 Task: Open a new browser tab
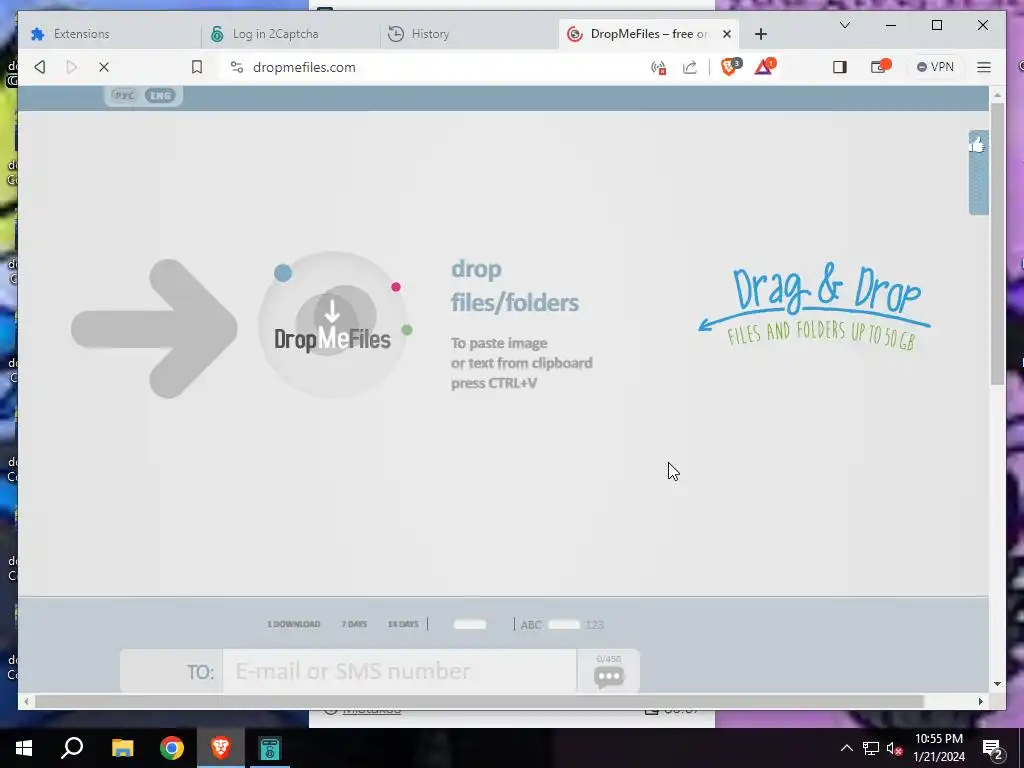pyautogui.click(x=761, y=34)
